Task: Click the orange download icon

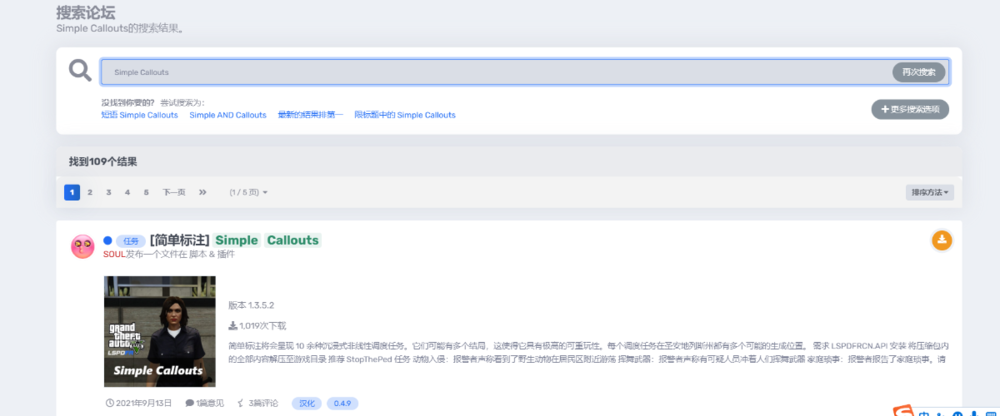Action: (942, 241)
